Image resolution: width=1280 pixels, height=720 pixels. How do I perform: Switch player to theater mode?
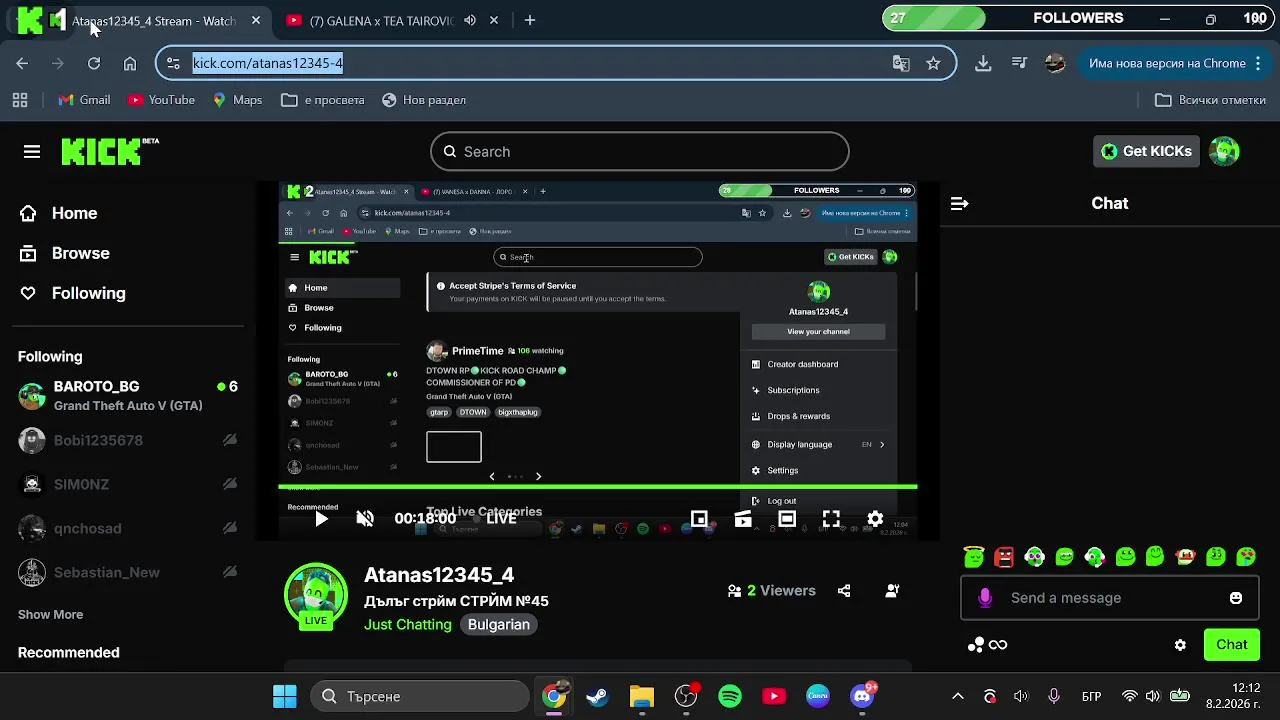[787, 518]
